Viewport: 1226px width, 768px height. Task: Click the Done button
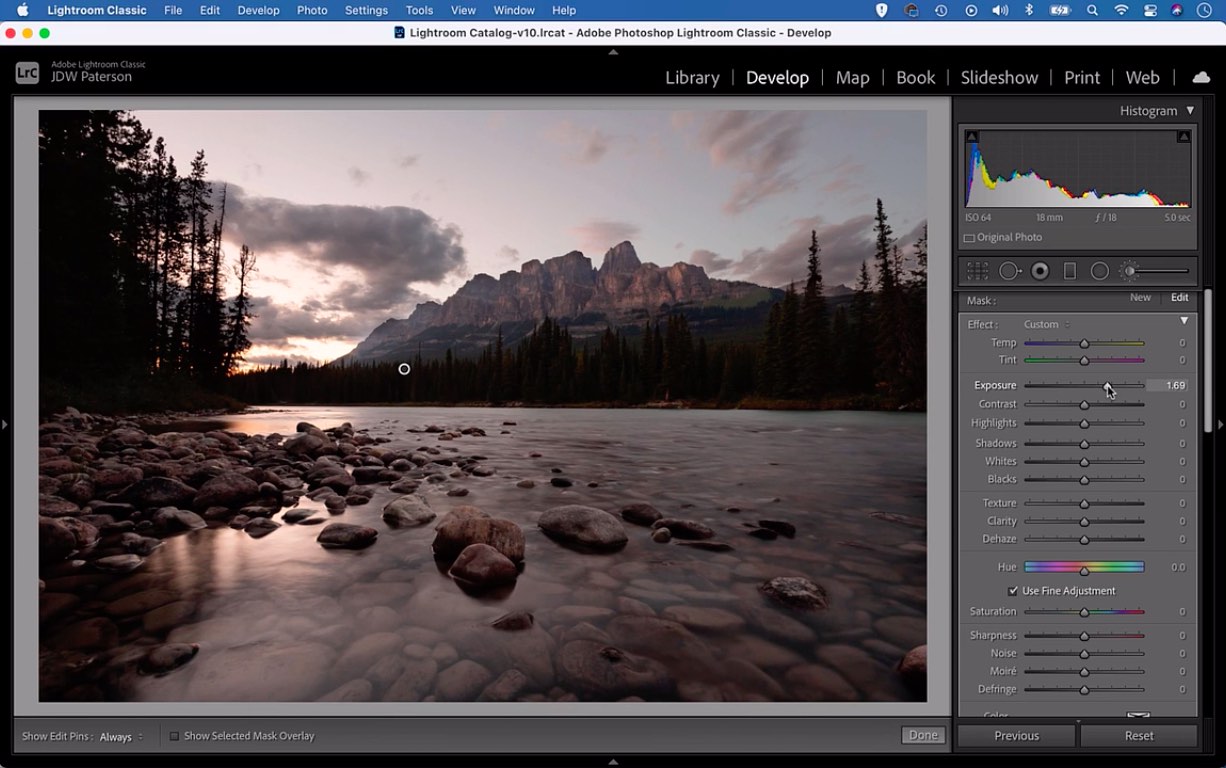(921, 735)
